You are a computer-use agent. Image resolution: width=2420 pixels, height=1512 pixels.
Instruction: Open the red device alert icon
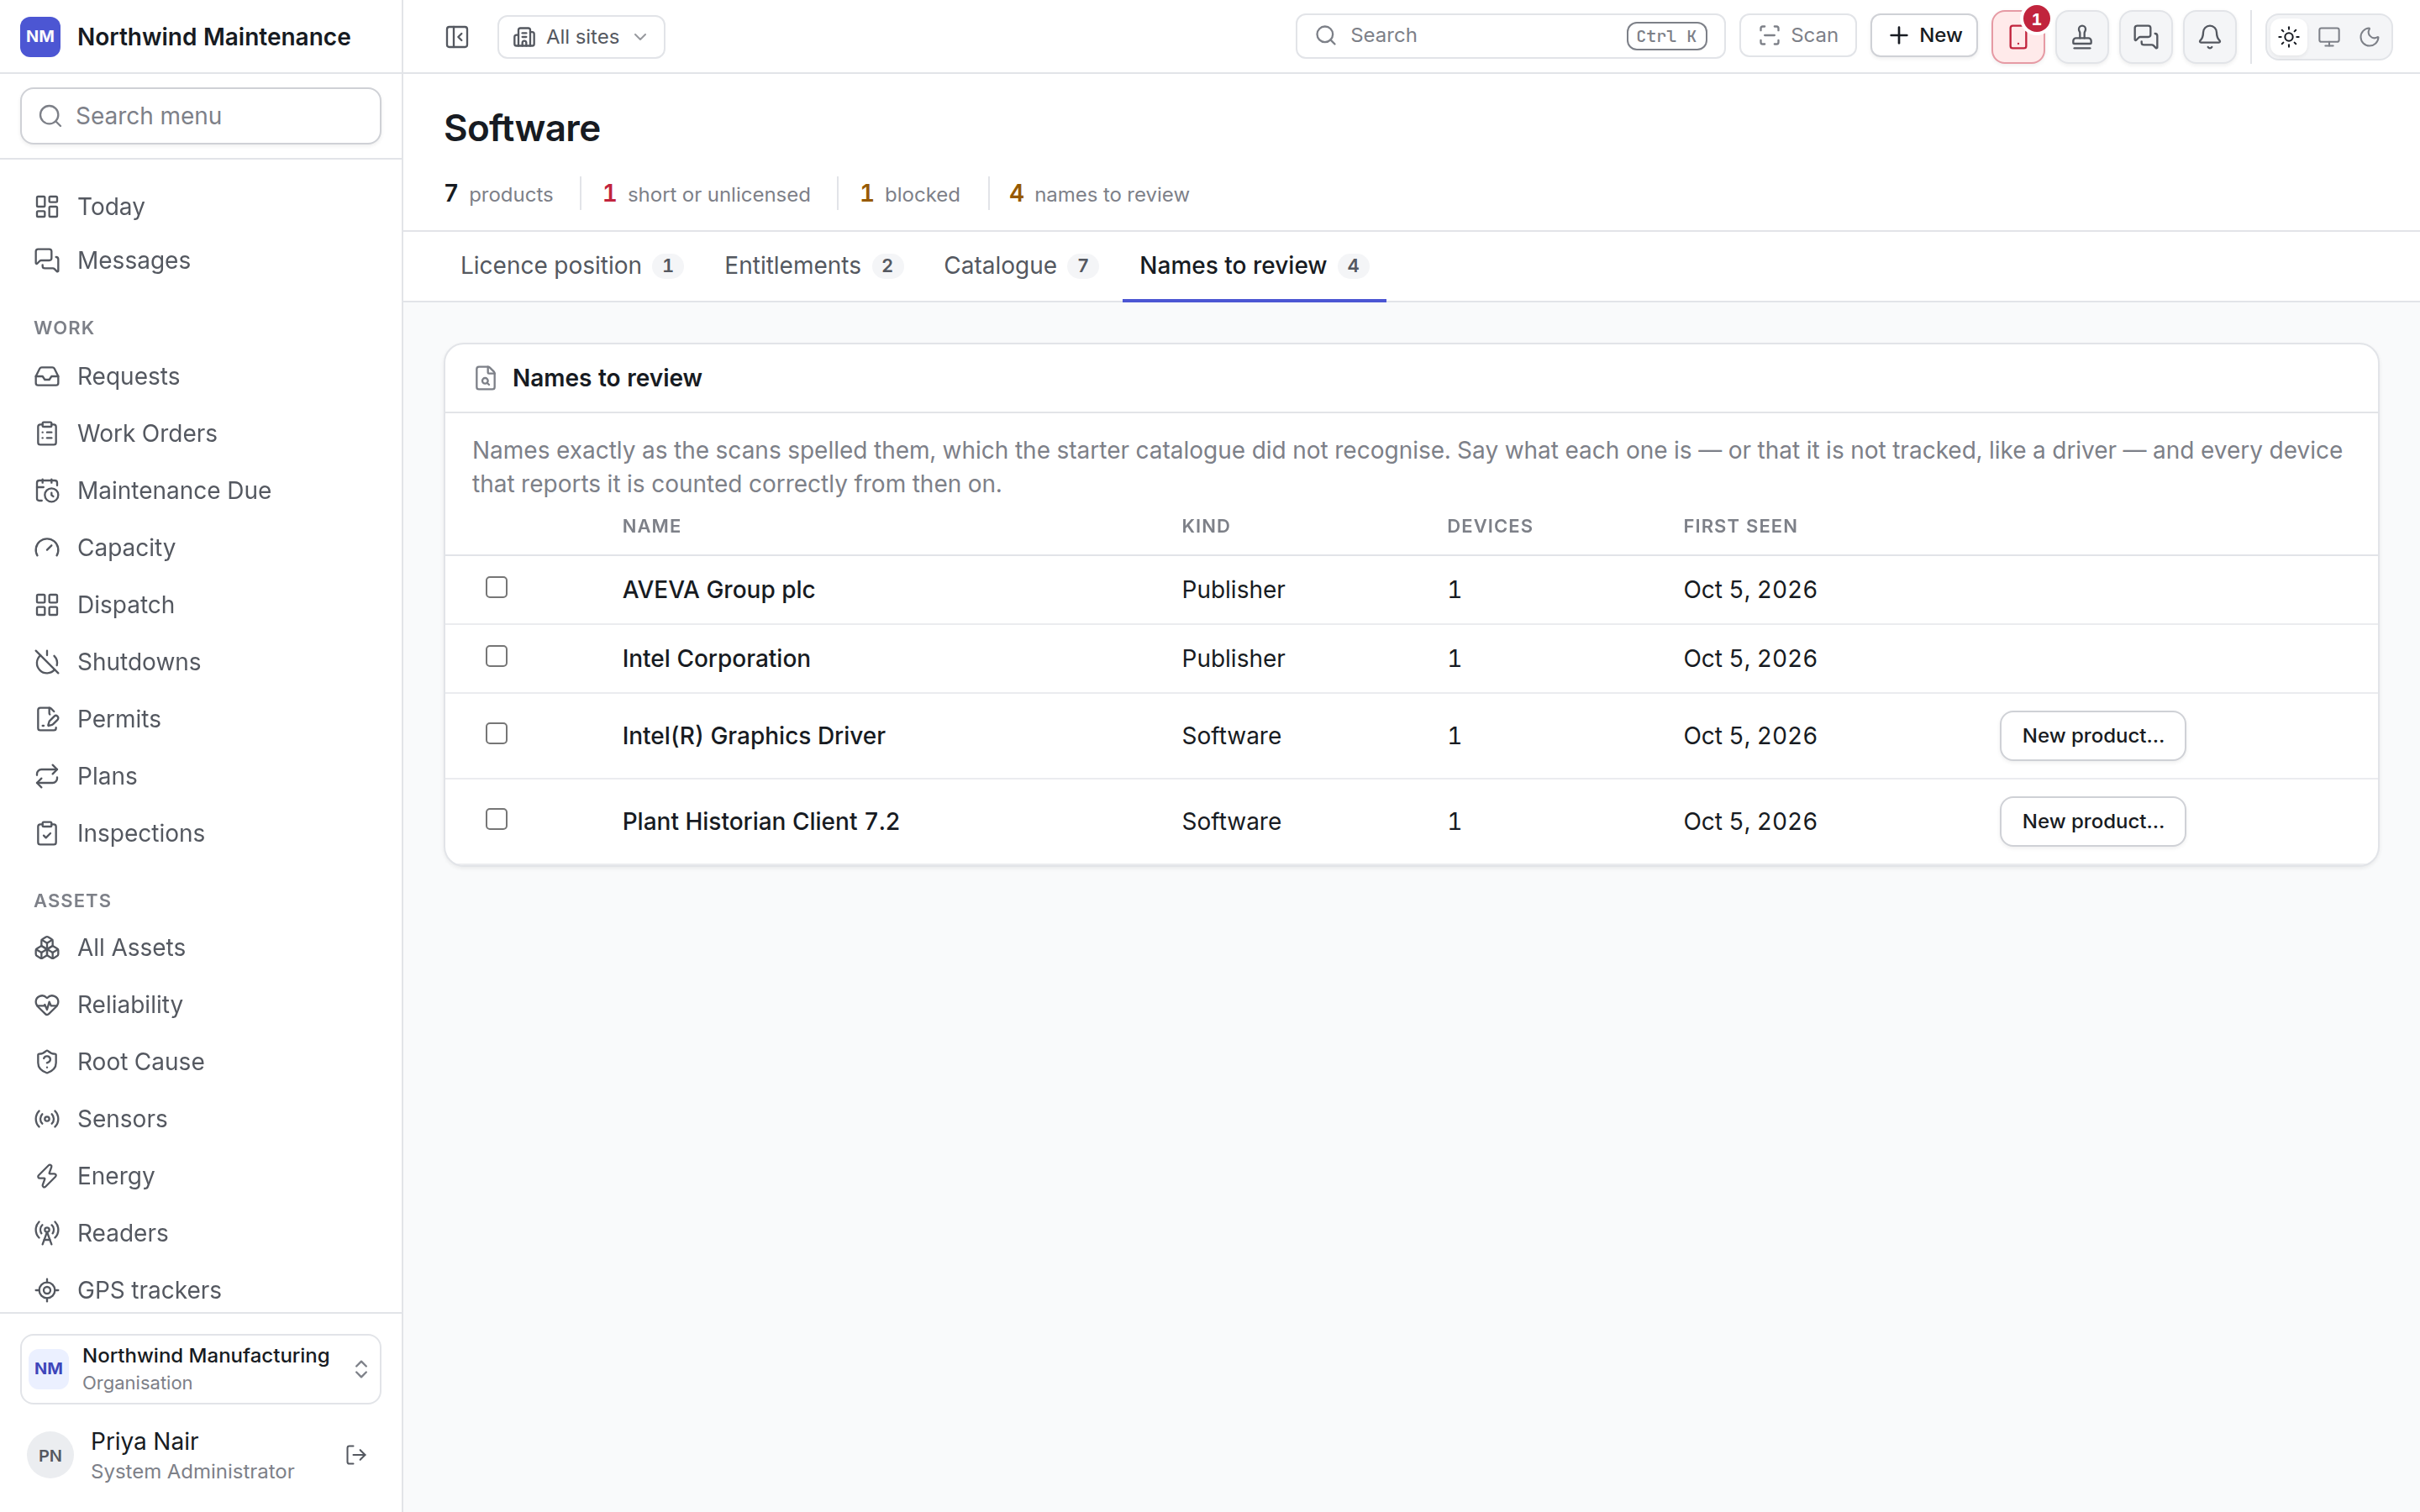tap(2018, 37)
